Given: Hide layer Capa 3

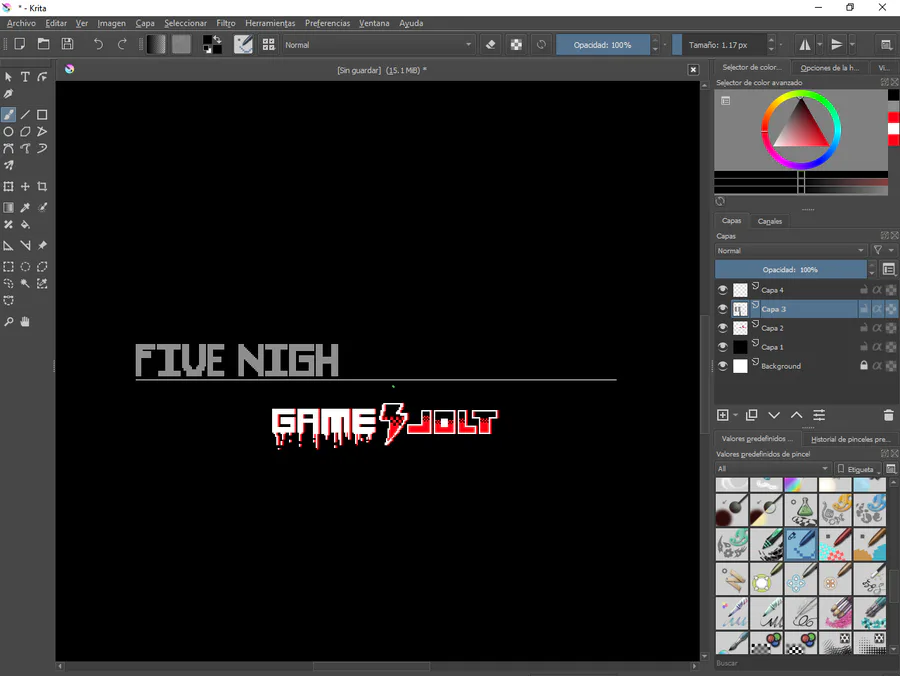Looking at the screenshot, I should [723, 309].
